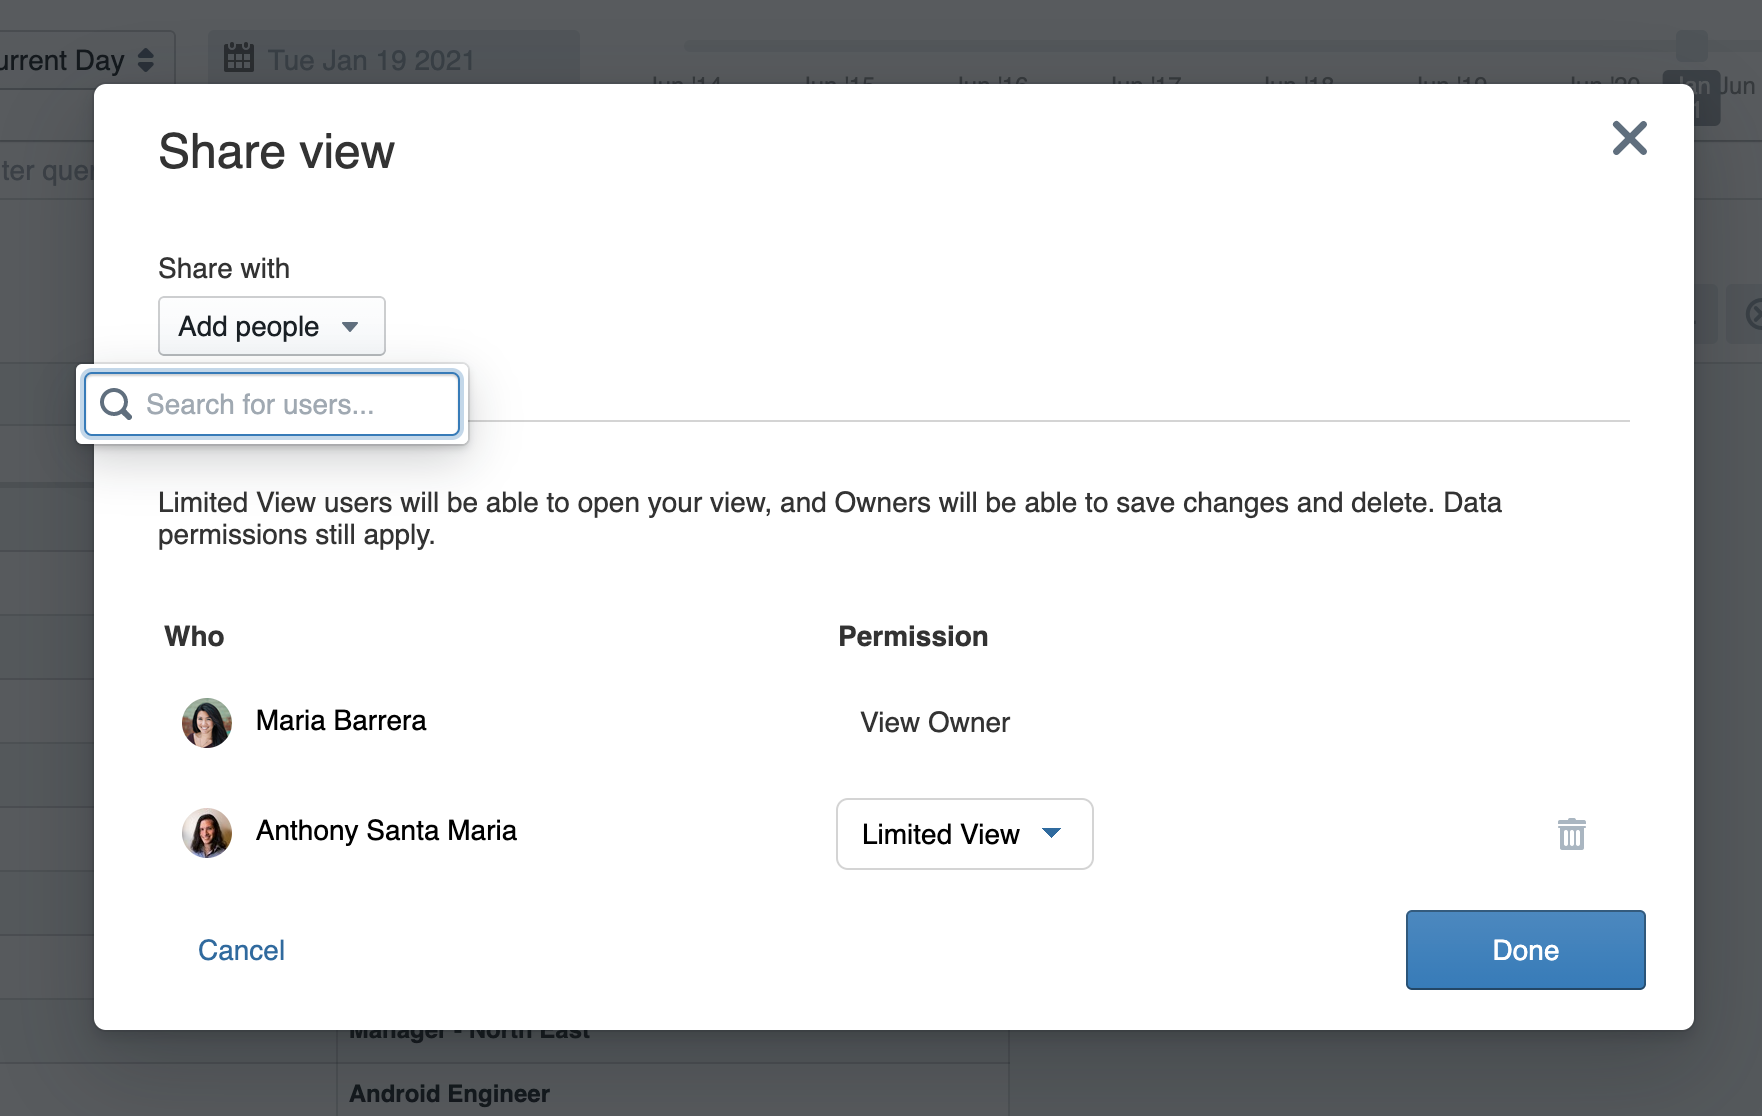Delete Anthony Santa Maria's sharing permission
The image size is (1762, 1116).
(x=1571, y=834)
